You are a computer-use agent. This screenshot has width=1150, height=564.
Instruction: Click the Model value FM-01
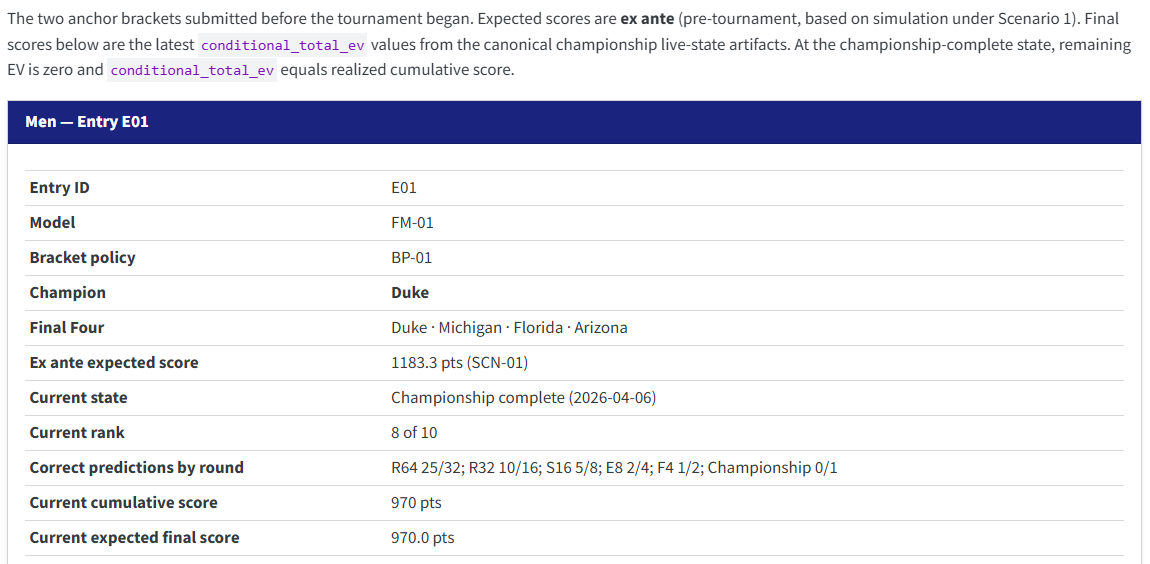click(x=412, y=222)
